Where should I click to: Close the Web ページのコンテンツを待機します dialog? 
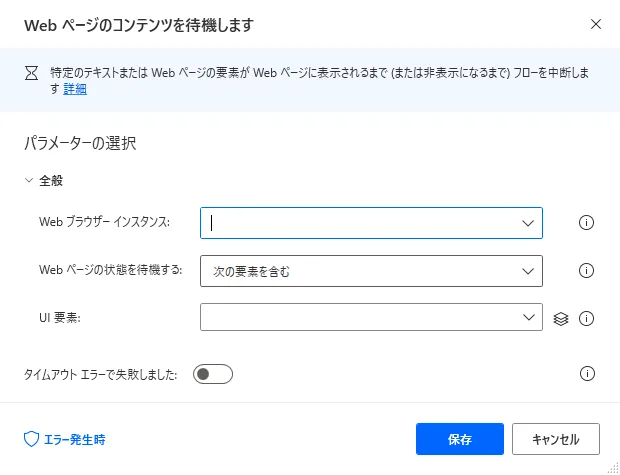pyautogui.click(x=596, y=23)
